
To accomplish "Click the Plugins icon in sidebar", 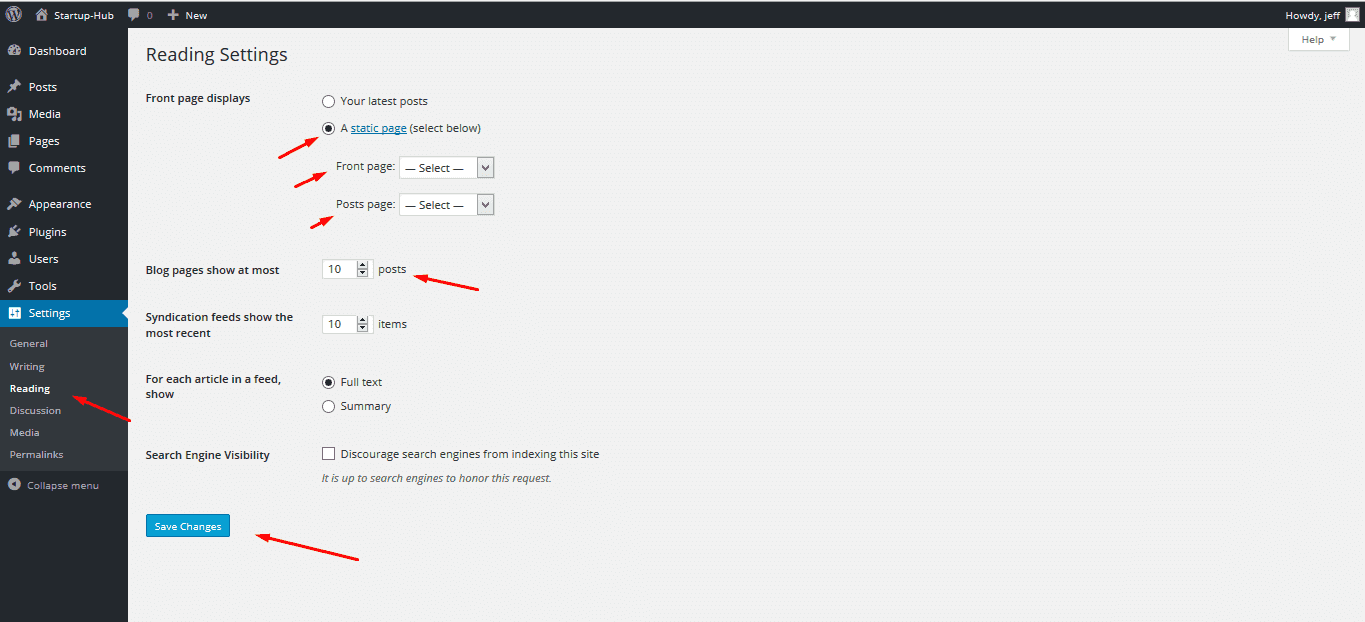I will (14, 232).
